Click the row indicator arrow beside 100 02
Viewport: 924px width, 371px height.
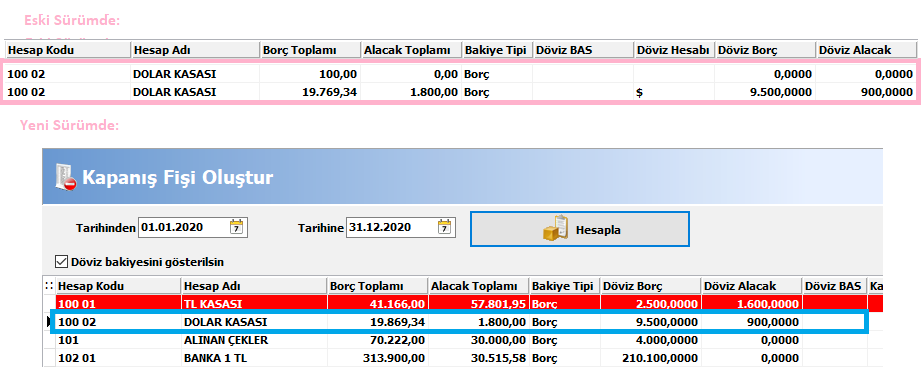(48, 322)
